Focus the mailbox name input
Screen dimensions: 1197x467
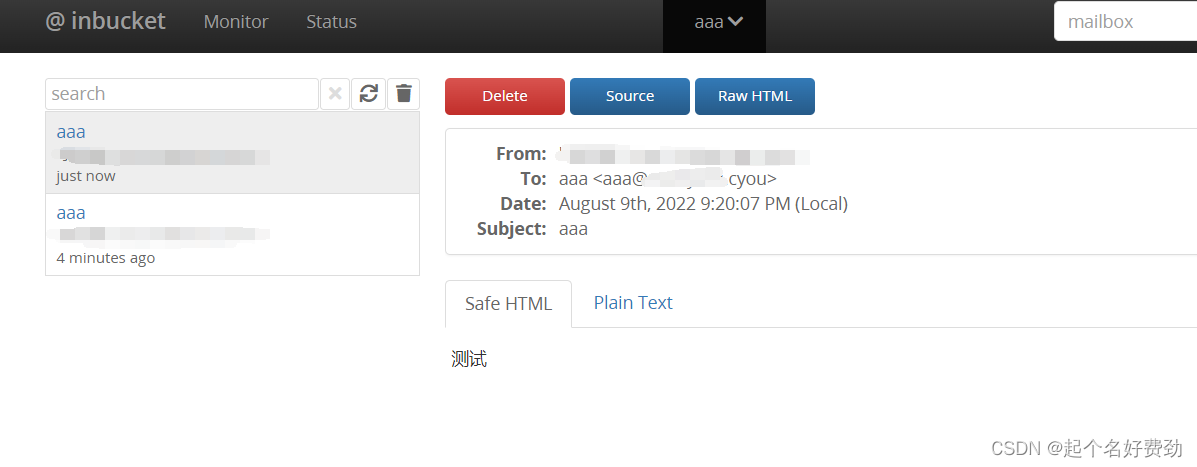(x=1125, y=21)
